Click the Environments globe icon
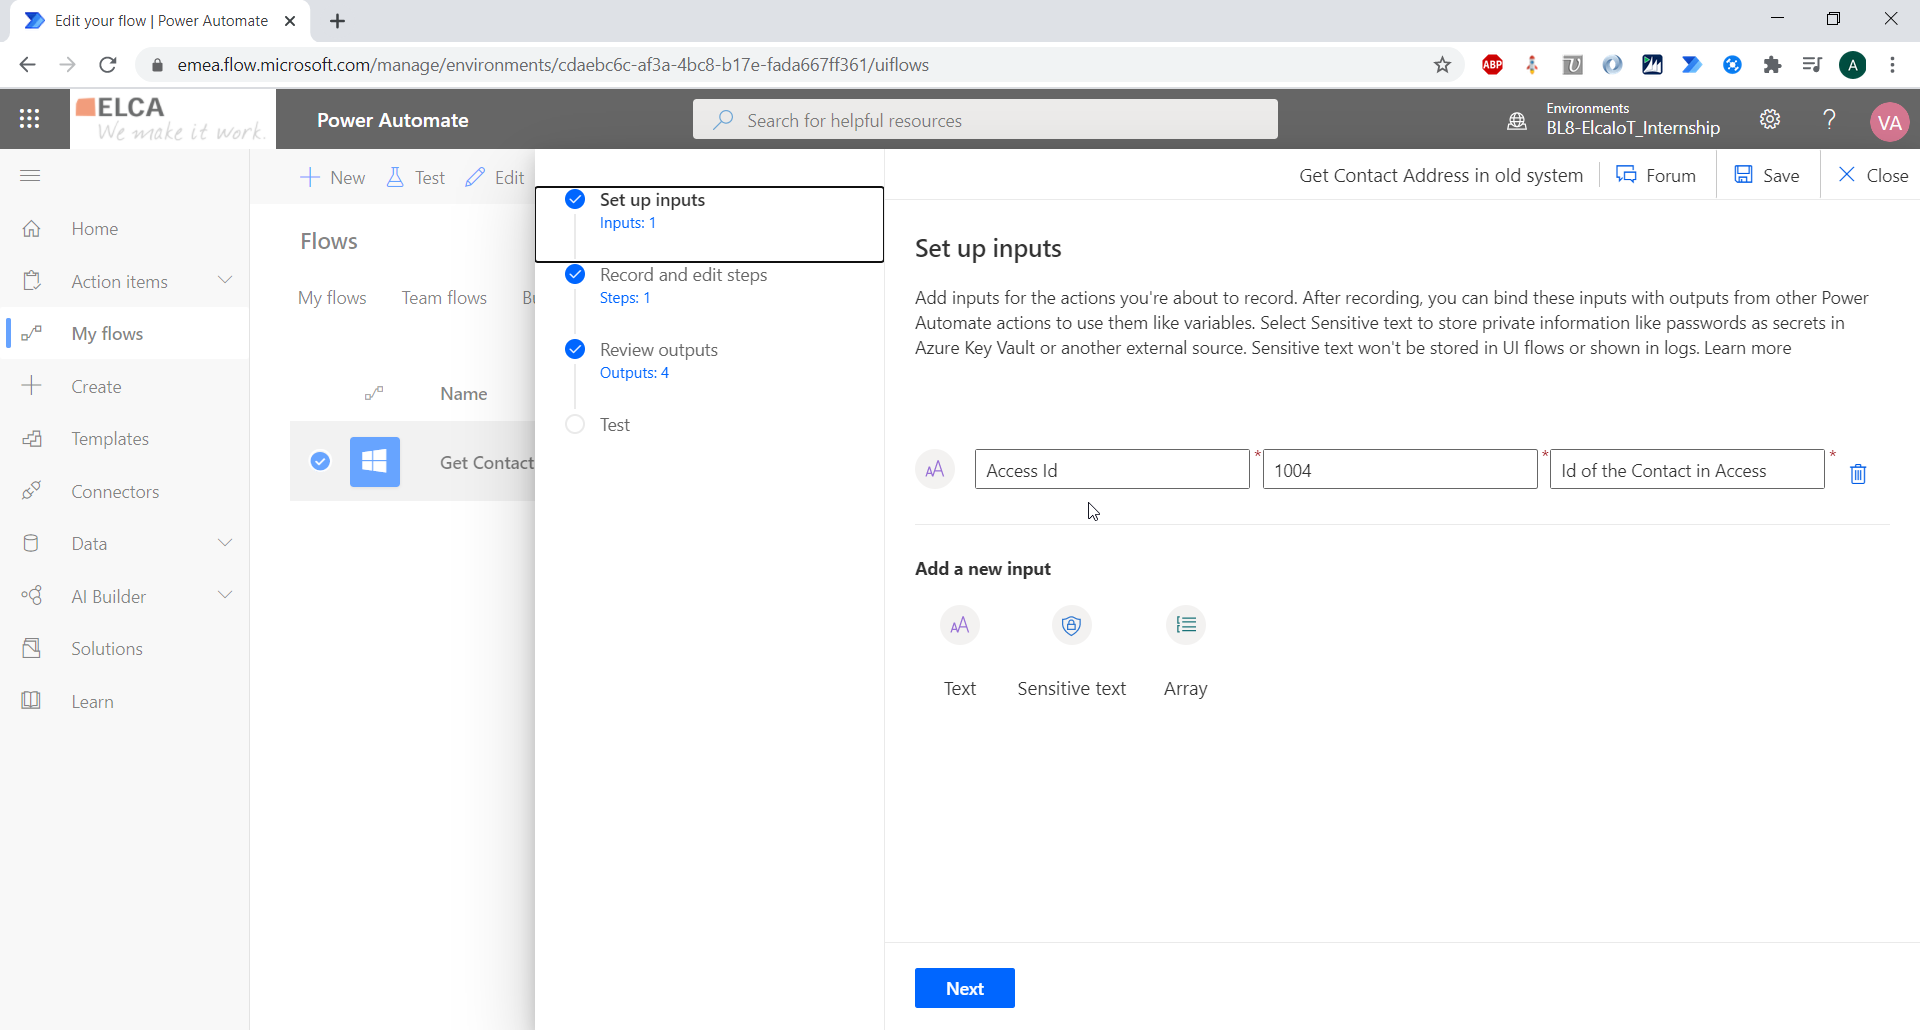This screenshot has width=1920, height=1030. pos(1517,121)
